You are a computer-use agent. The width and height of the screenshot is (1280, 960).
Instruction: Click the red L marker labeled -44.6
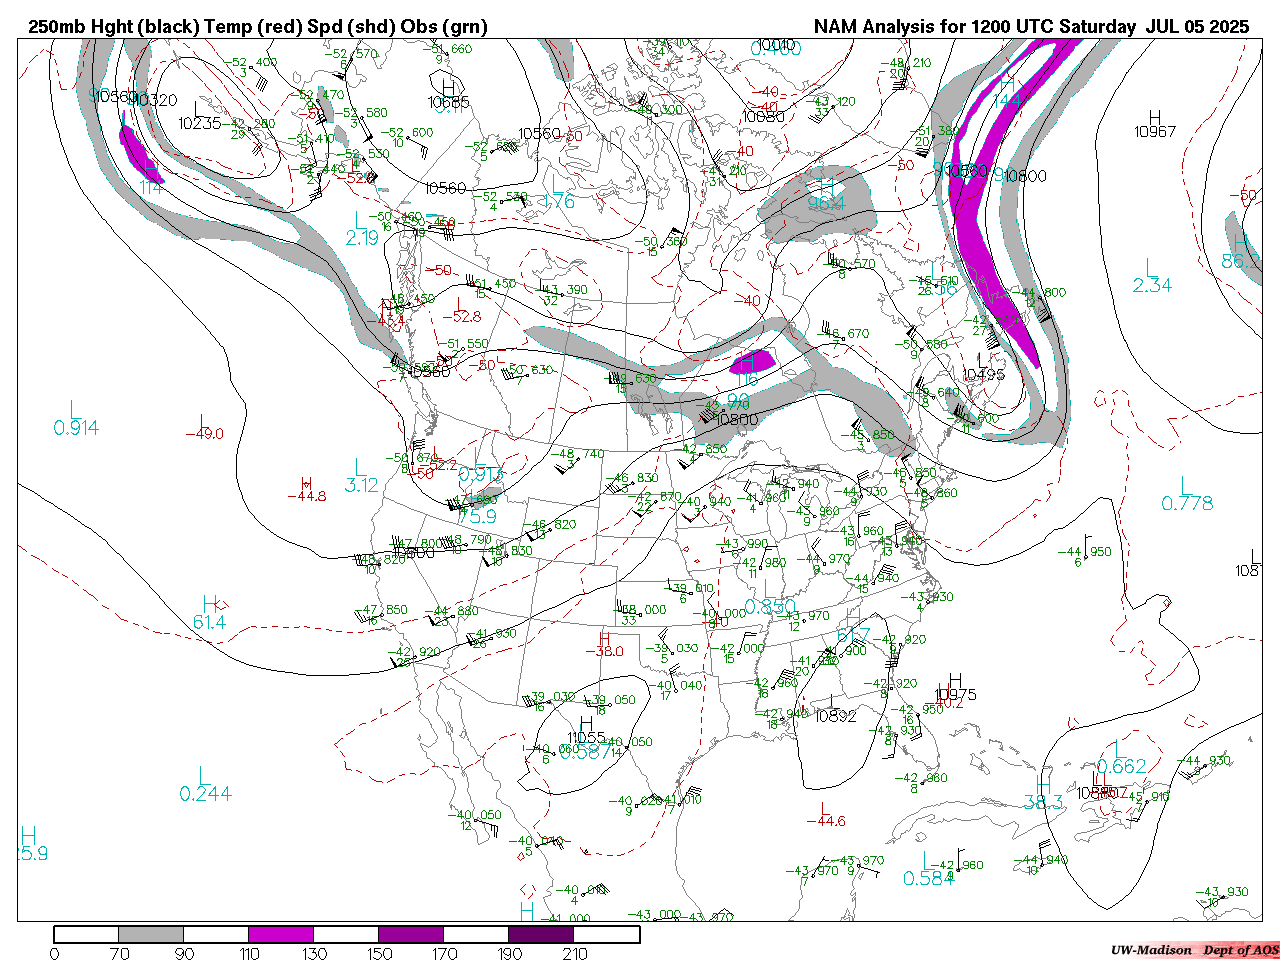825,807
